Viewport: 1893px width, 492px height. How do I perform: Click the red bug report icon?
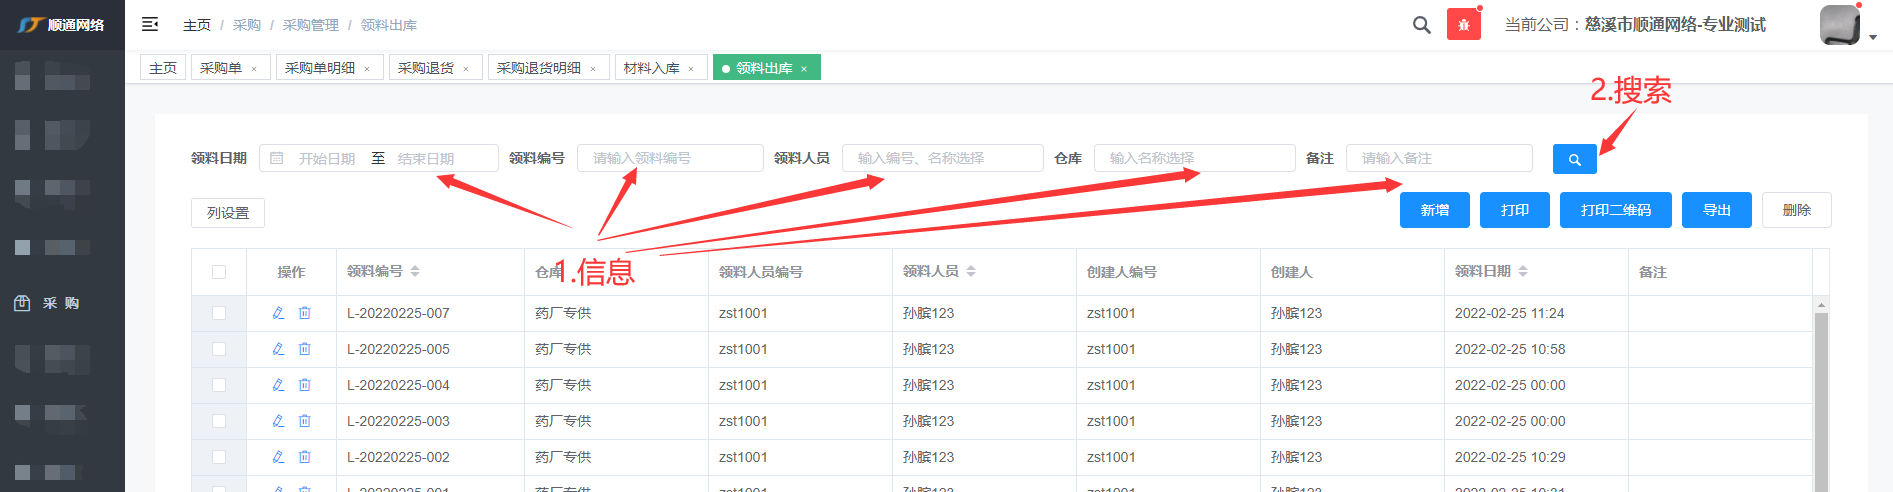(1463, 25)
